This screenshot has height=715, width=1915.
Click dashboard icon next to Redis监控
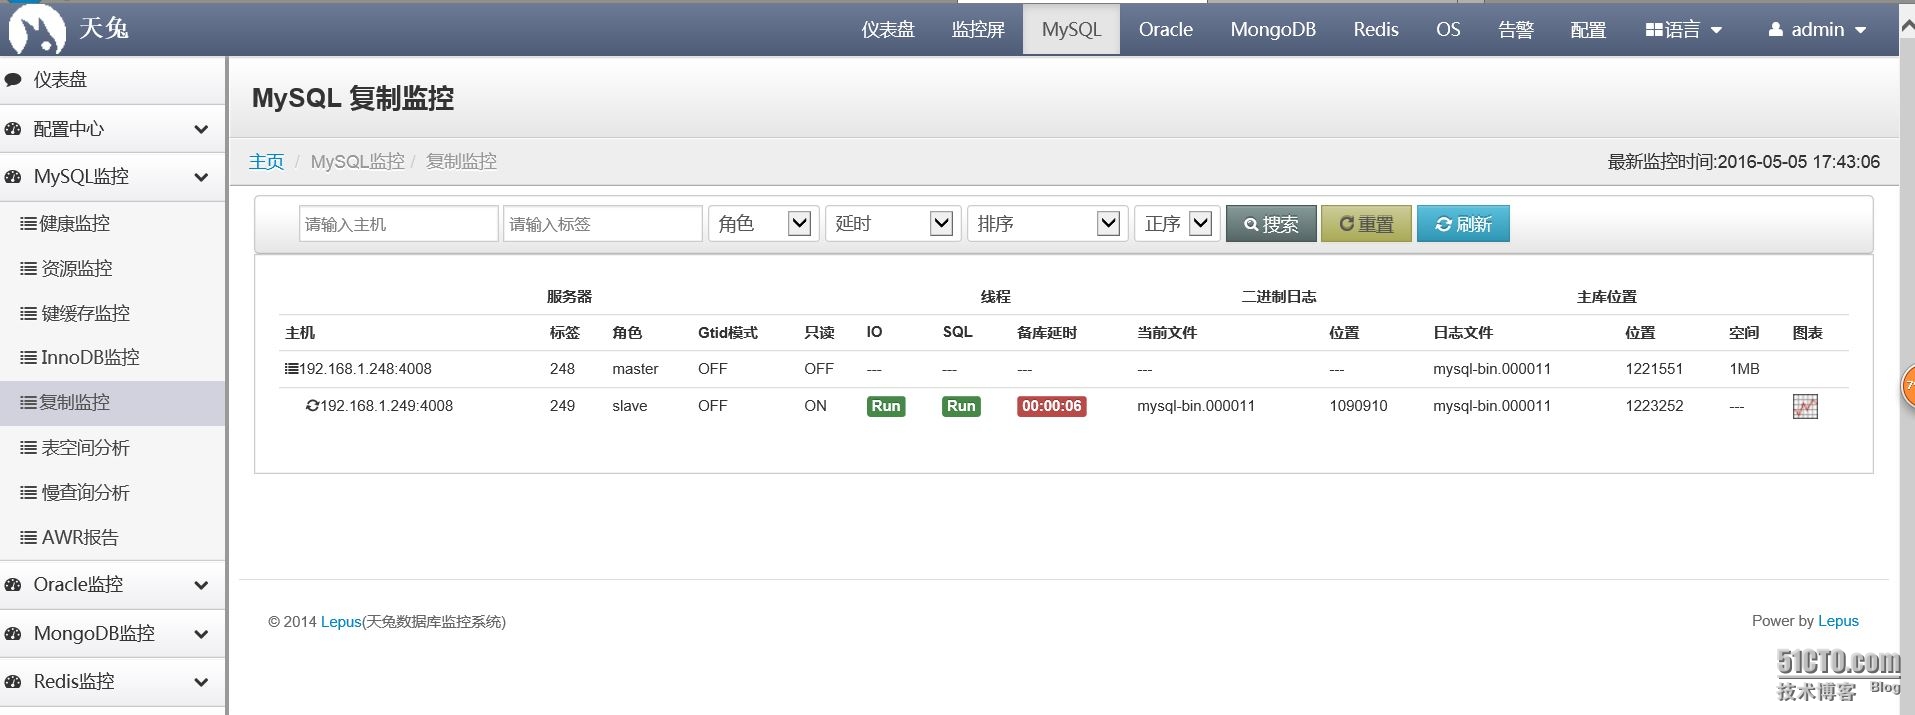coord(13,682)
